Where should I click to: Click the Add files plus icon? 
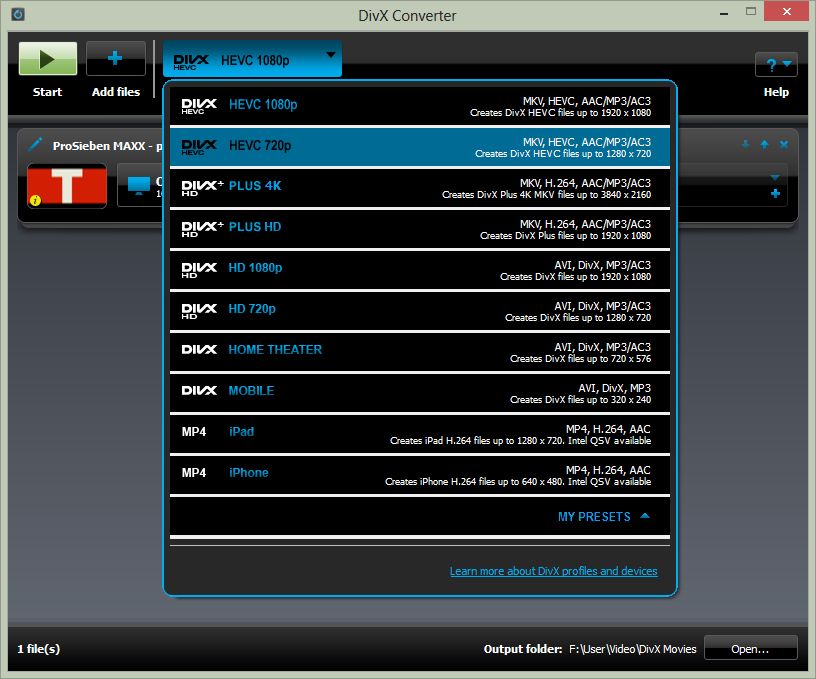point(116,58)
